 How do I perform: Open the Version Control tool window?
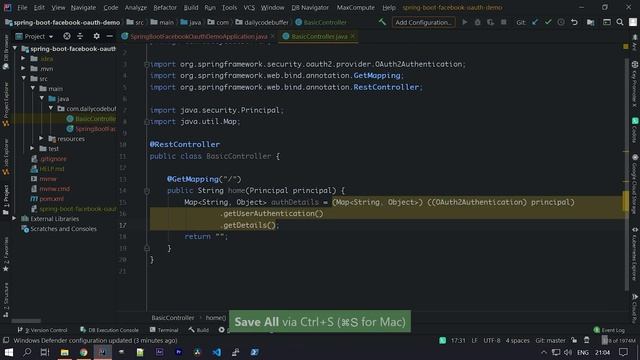(42, 330)
